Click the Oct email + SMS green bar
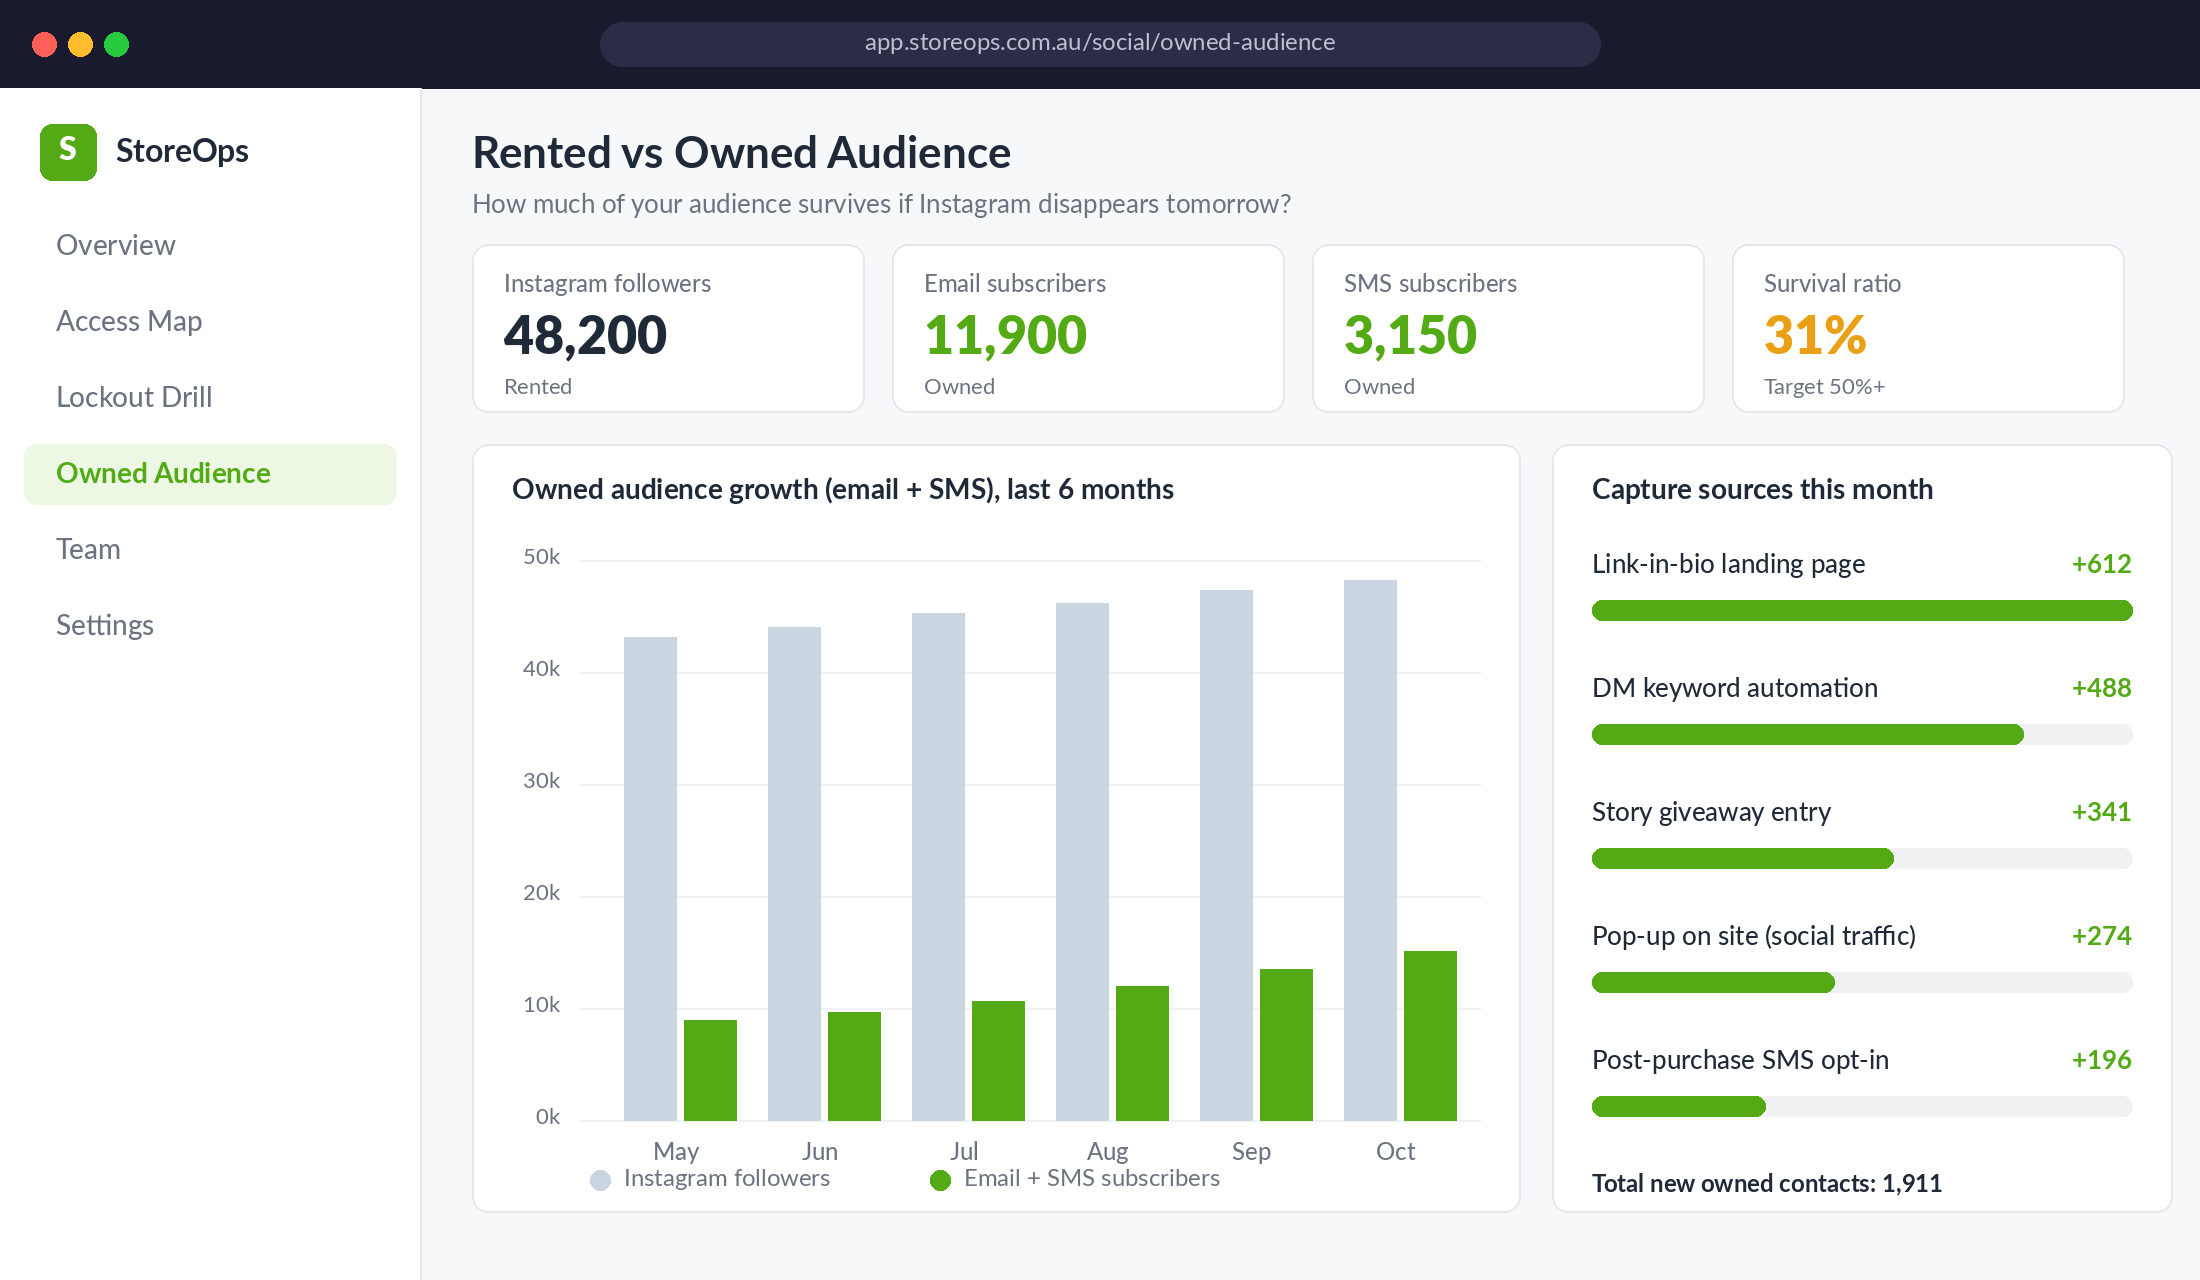Viewport: 2200px width, 1280px height. click(x=1430, y=1036)
